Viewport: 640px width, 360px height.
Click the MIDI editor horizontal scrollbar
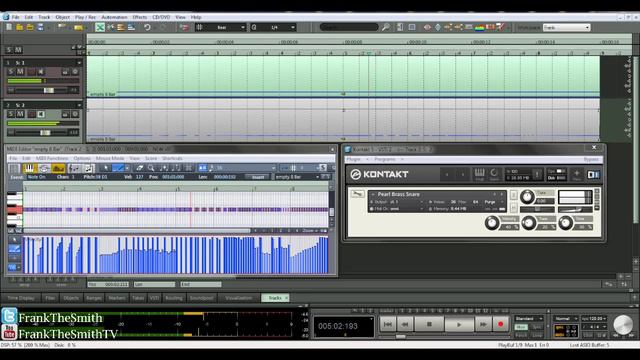click(x=137, y=231)
